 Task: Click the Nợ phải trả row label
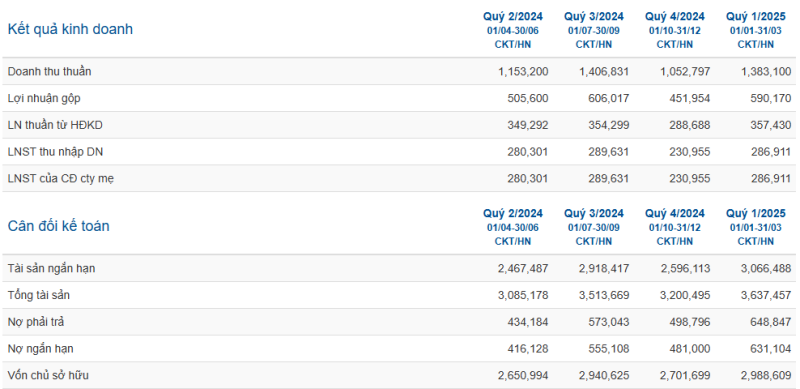(x=36, y=322)
